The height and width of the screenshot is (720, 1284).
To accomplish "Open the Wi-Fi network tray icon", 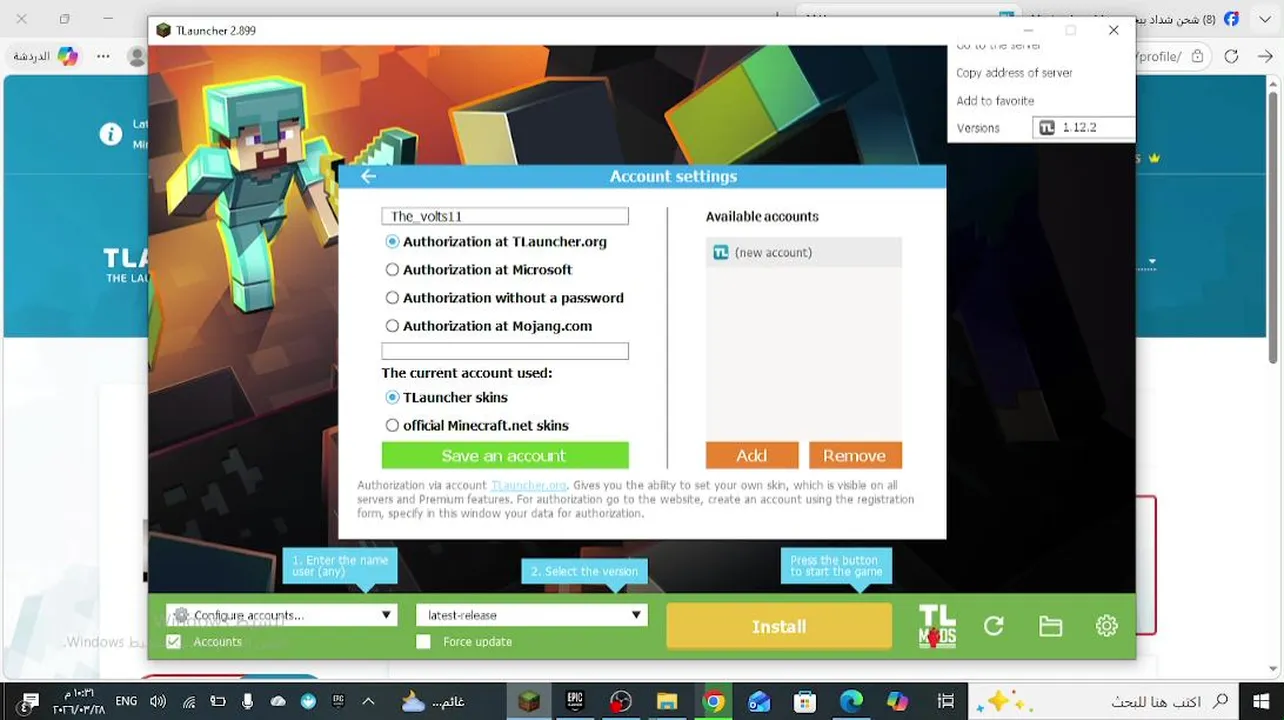I will pyautogui.click(x=189, y=702).
